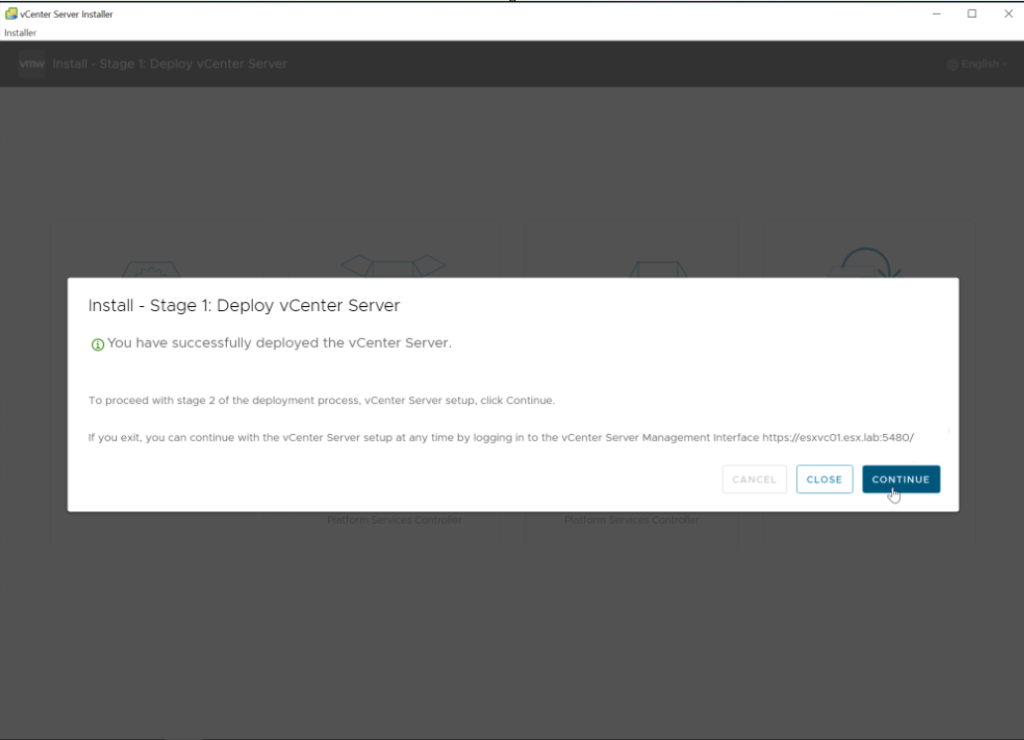Click the left Platform Services Controller text
Image resolution: width=1024 pixels, height=740 pixels.
[x=394, y=520]
